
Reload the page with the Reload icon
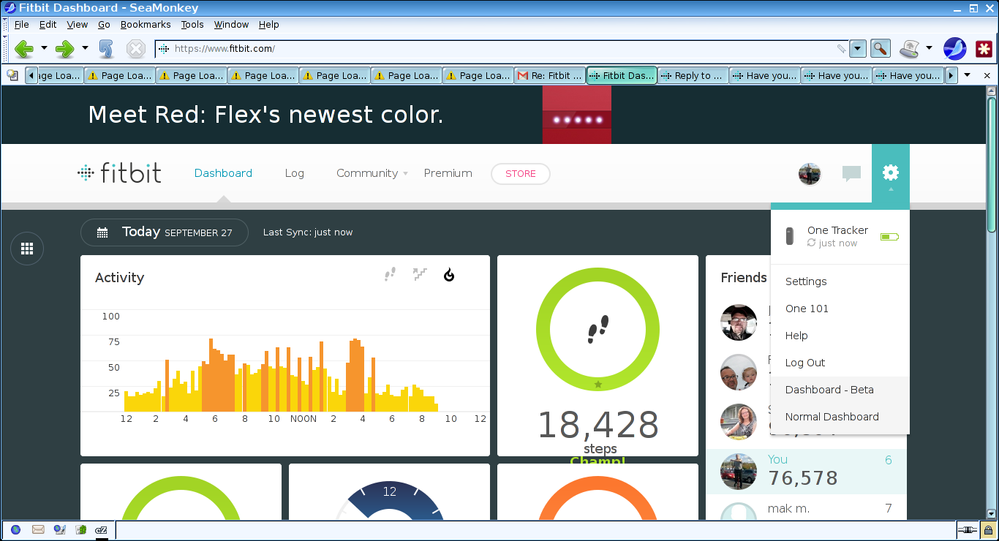tap(106, 48)
